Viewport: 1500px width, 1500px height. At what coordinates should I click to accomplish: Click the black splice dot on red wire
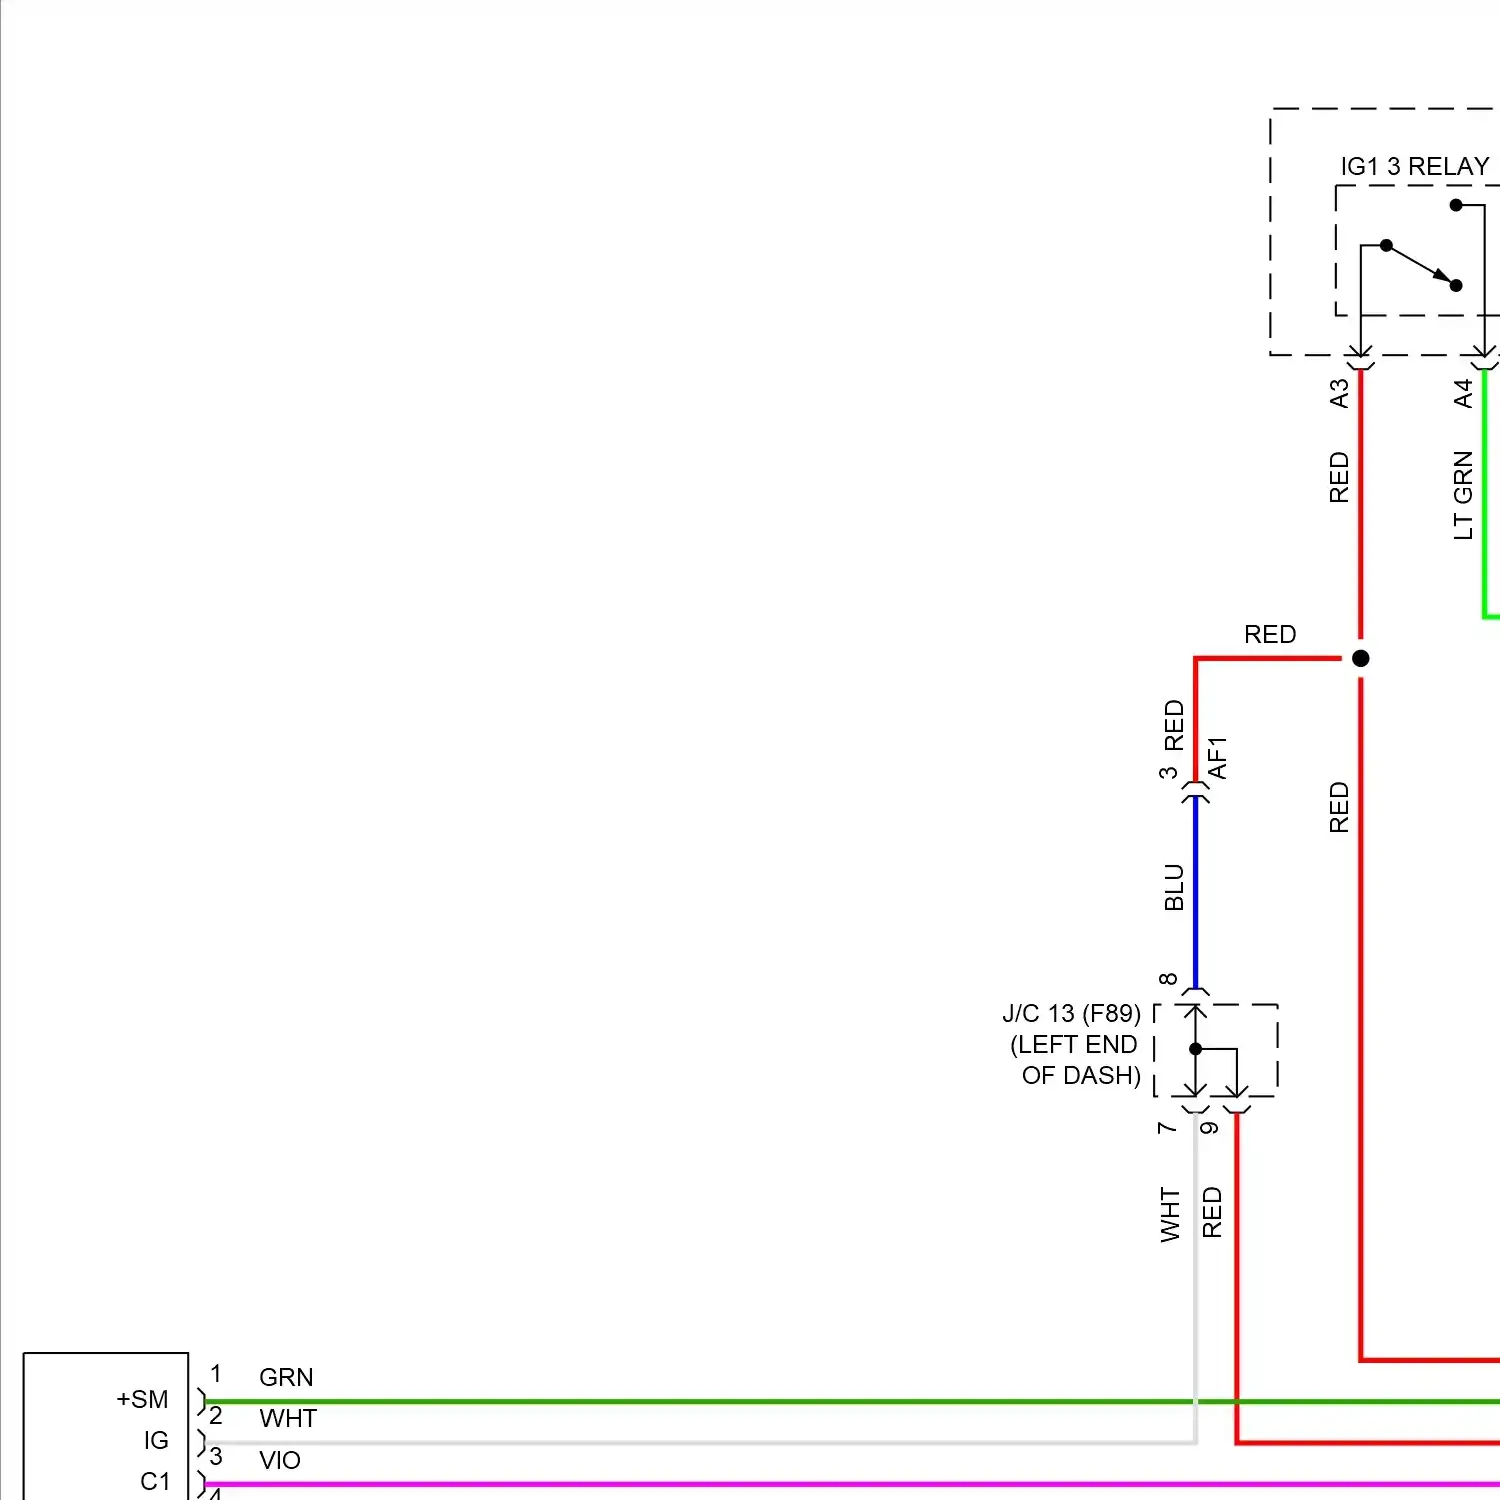pyautogui.click(x=1360, y=658)
